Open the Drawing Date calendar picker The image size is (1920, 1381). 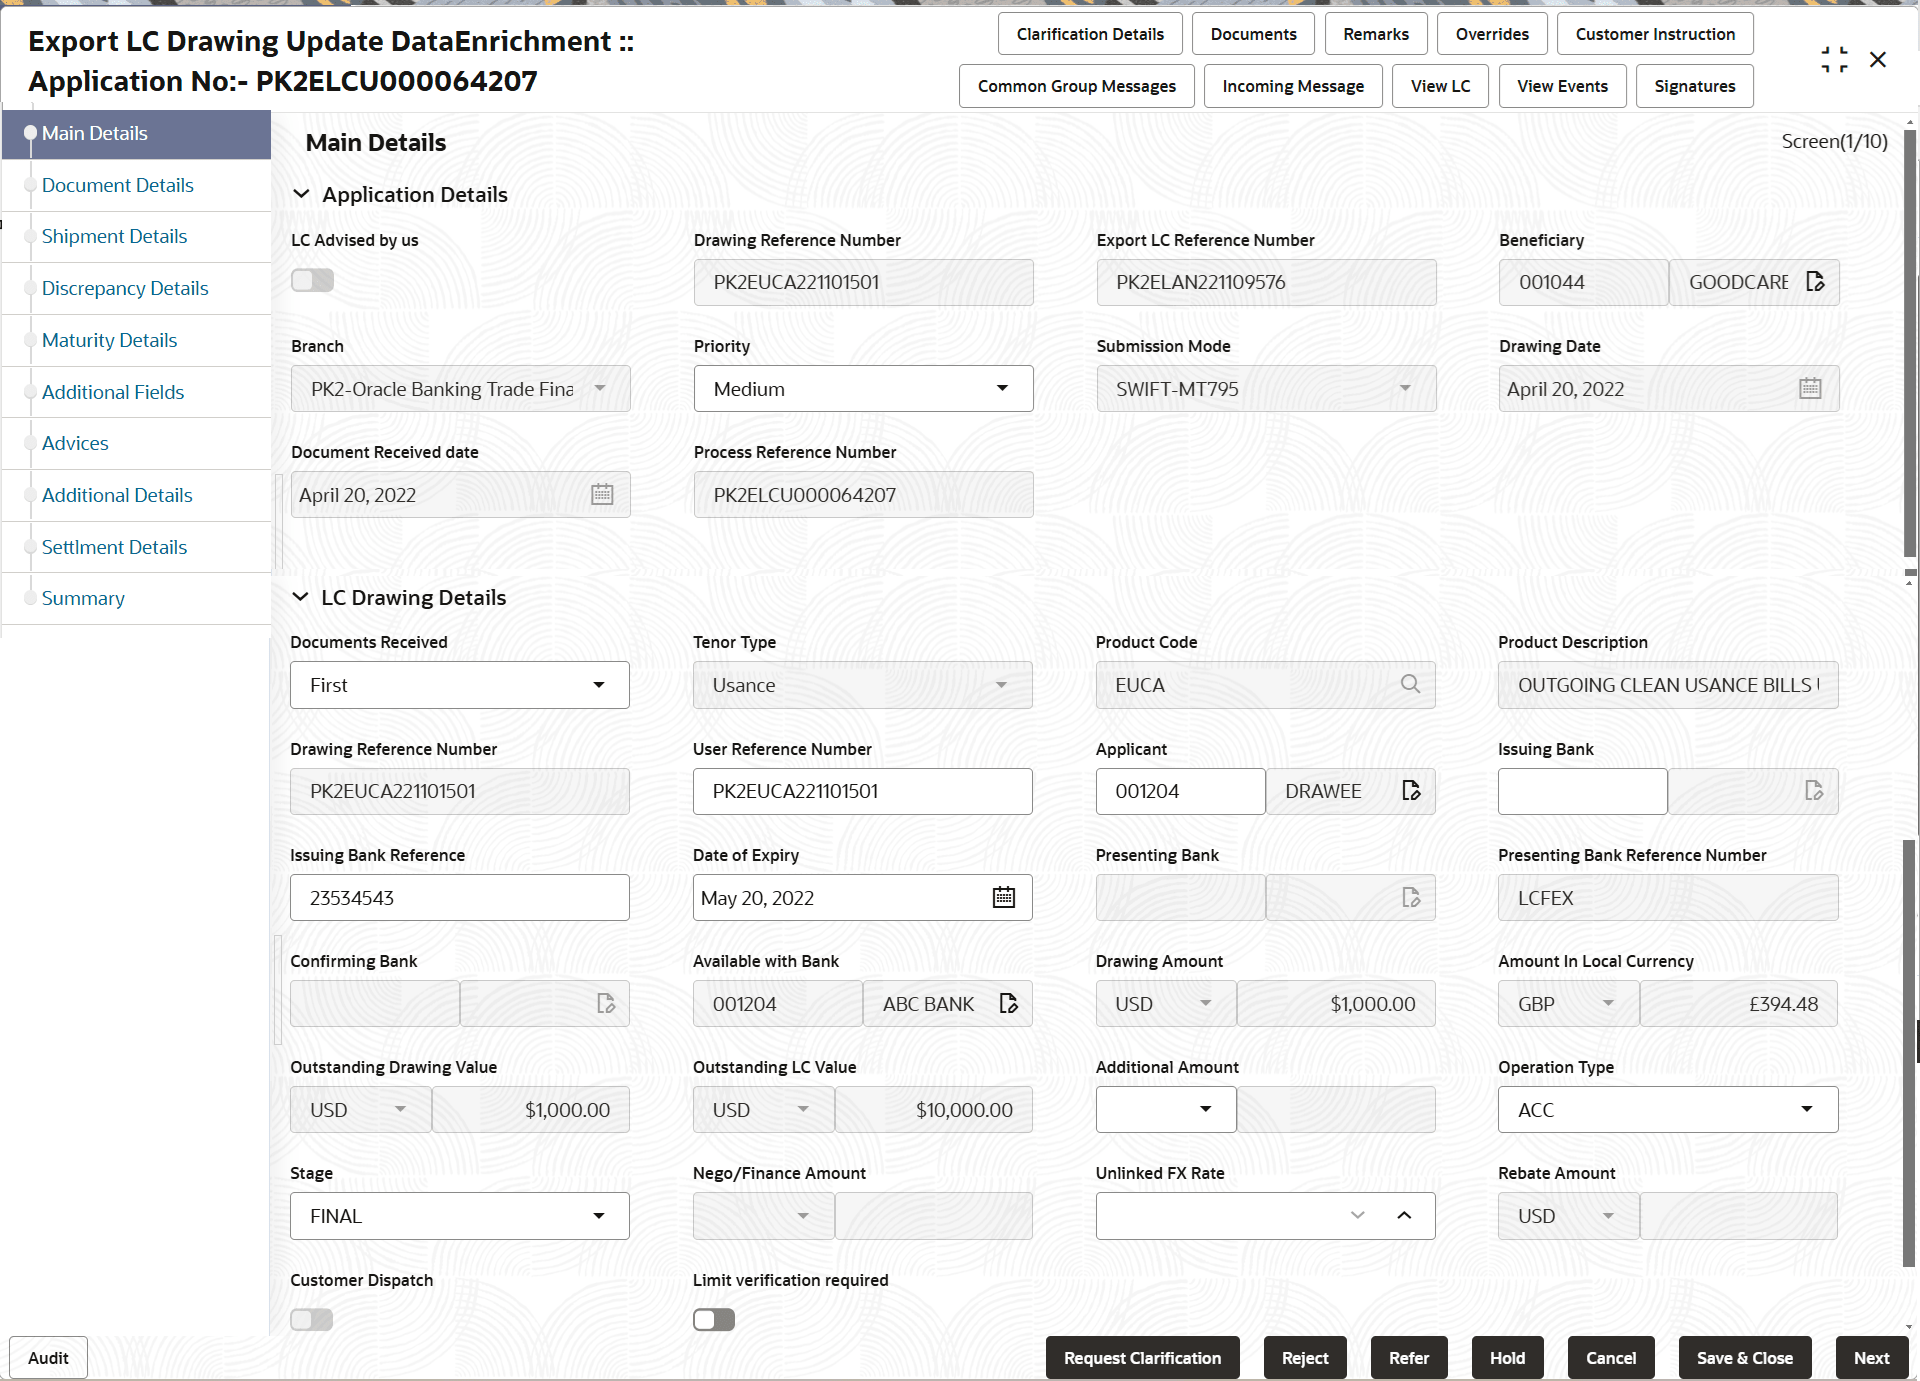click(1809, 388)
